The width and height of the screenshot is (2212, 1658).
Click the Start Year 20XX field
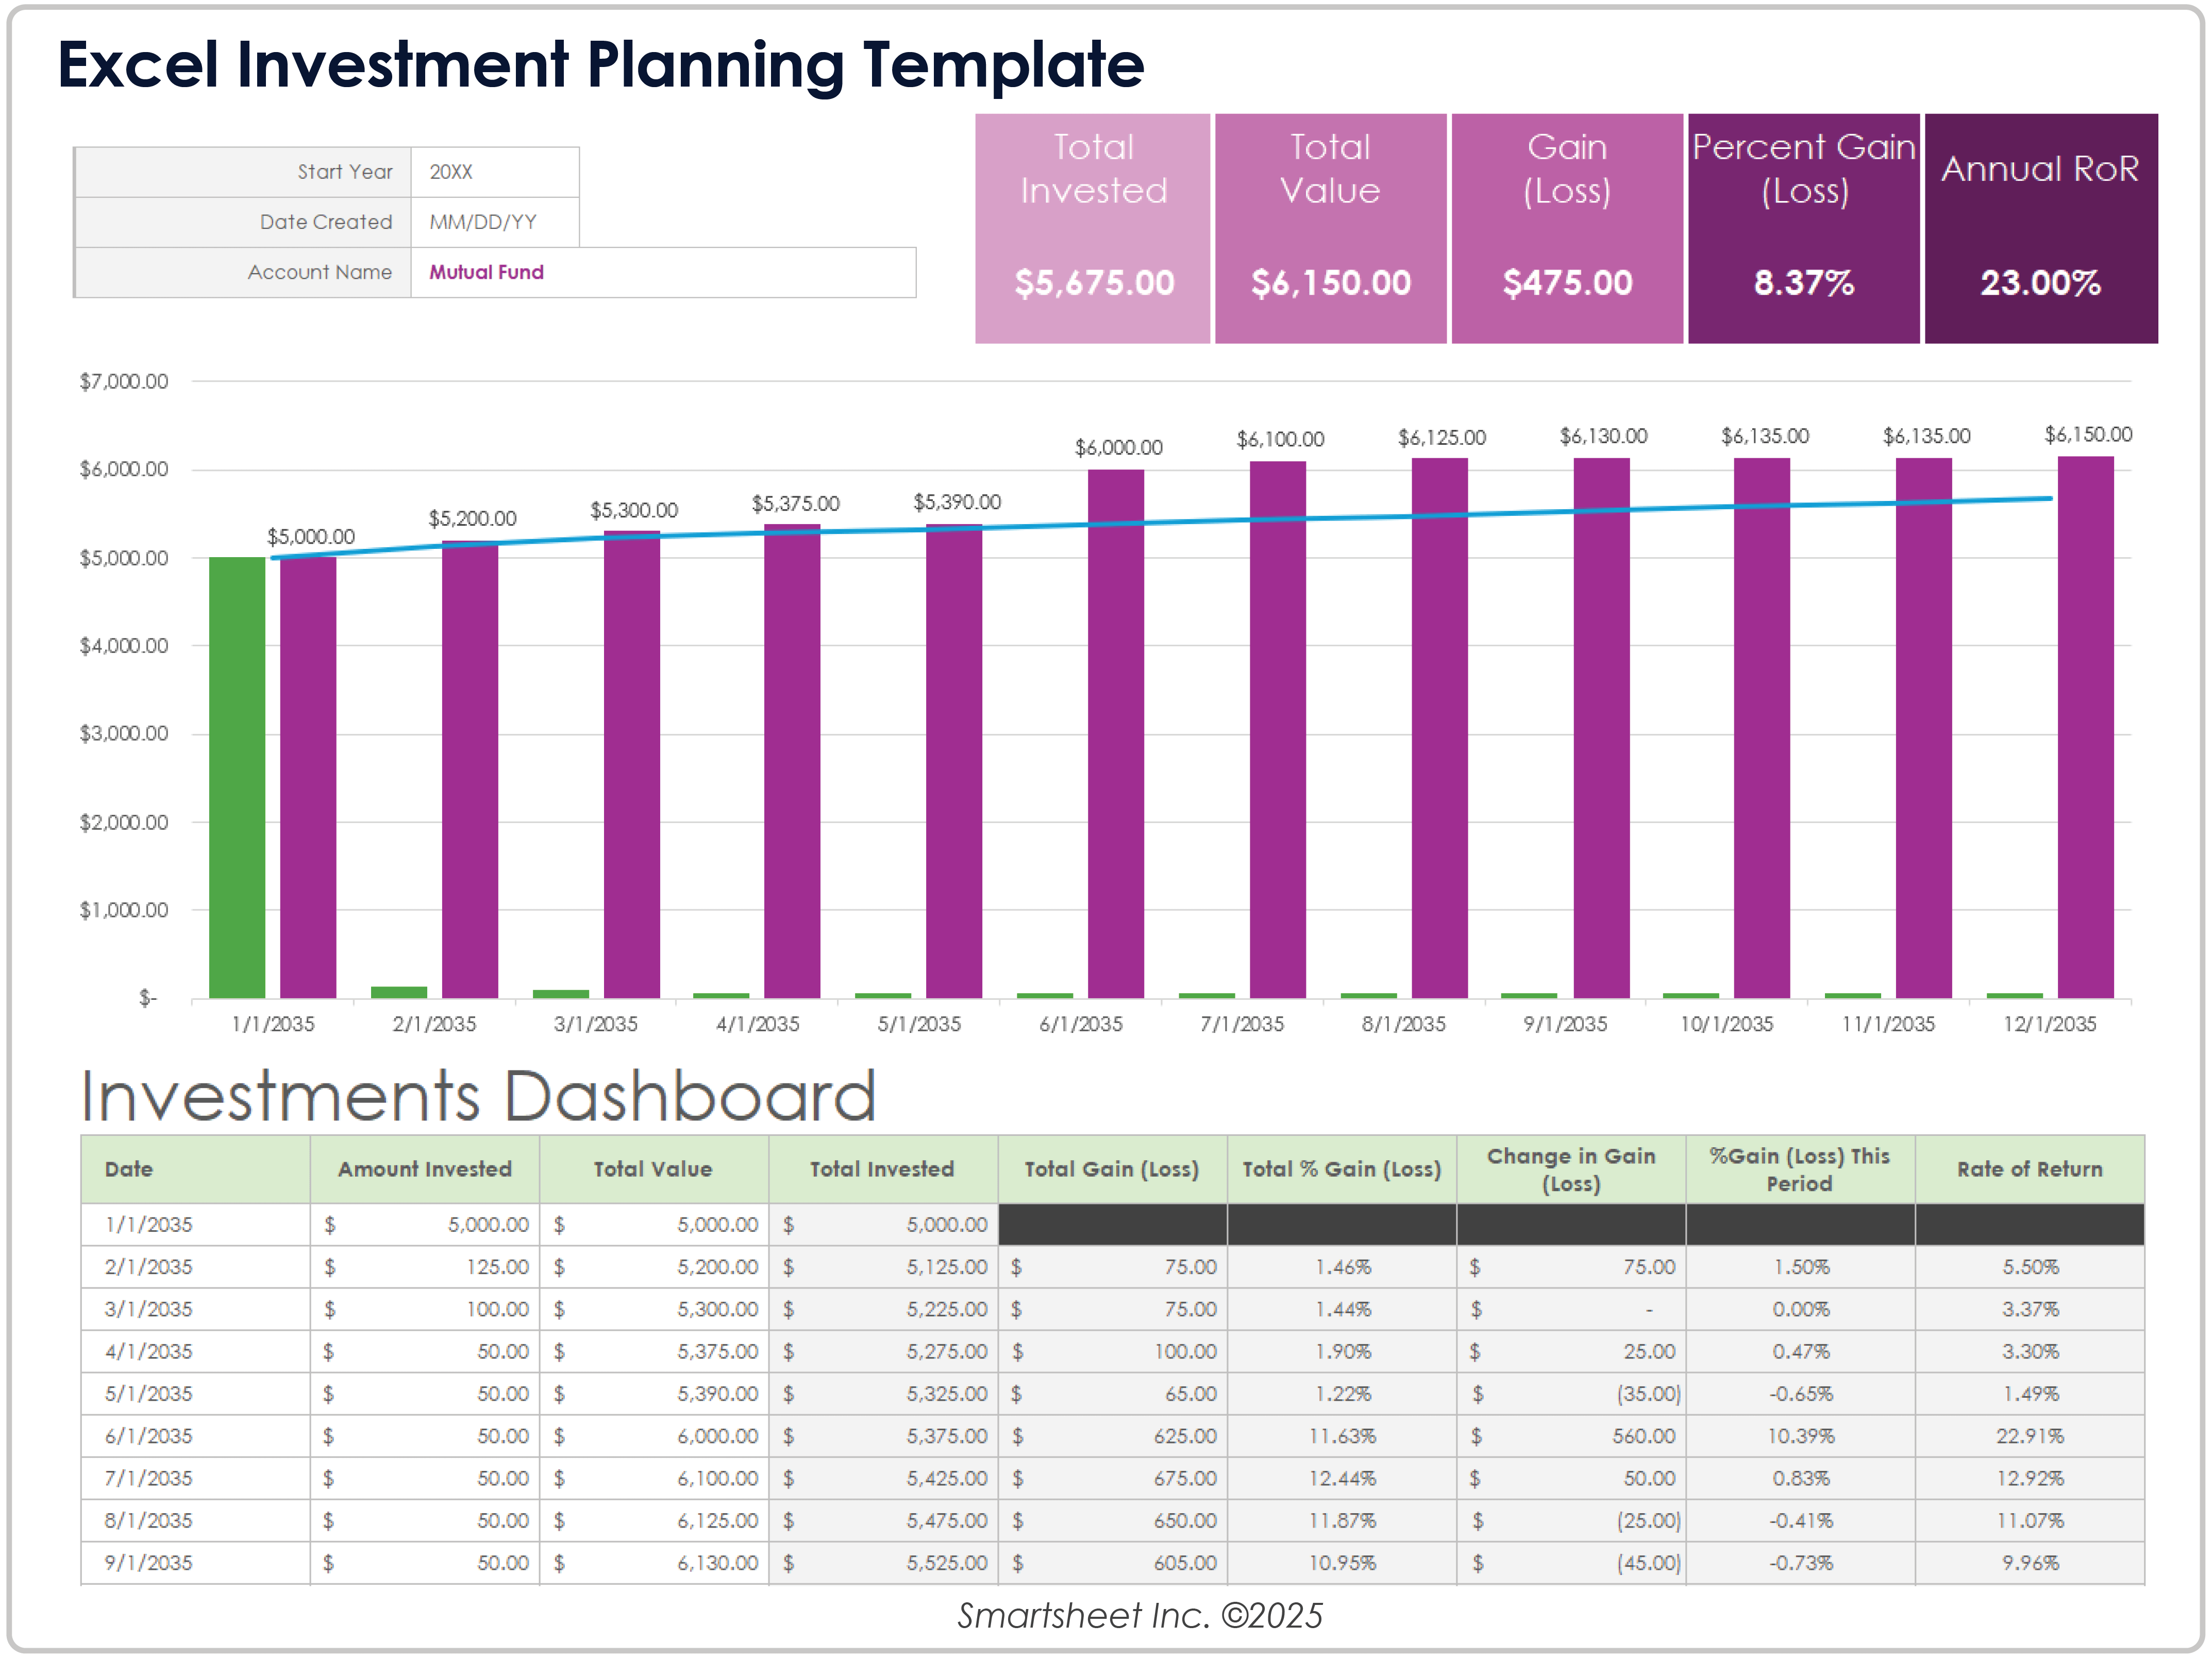pyautogui.click(x=494, y=172)
